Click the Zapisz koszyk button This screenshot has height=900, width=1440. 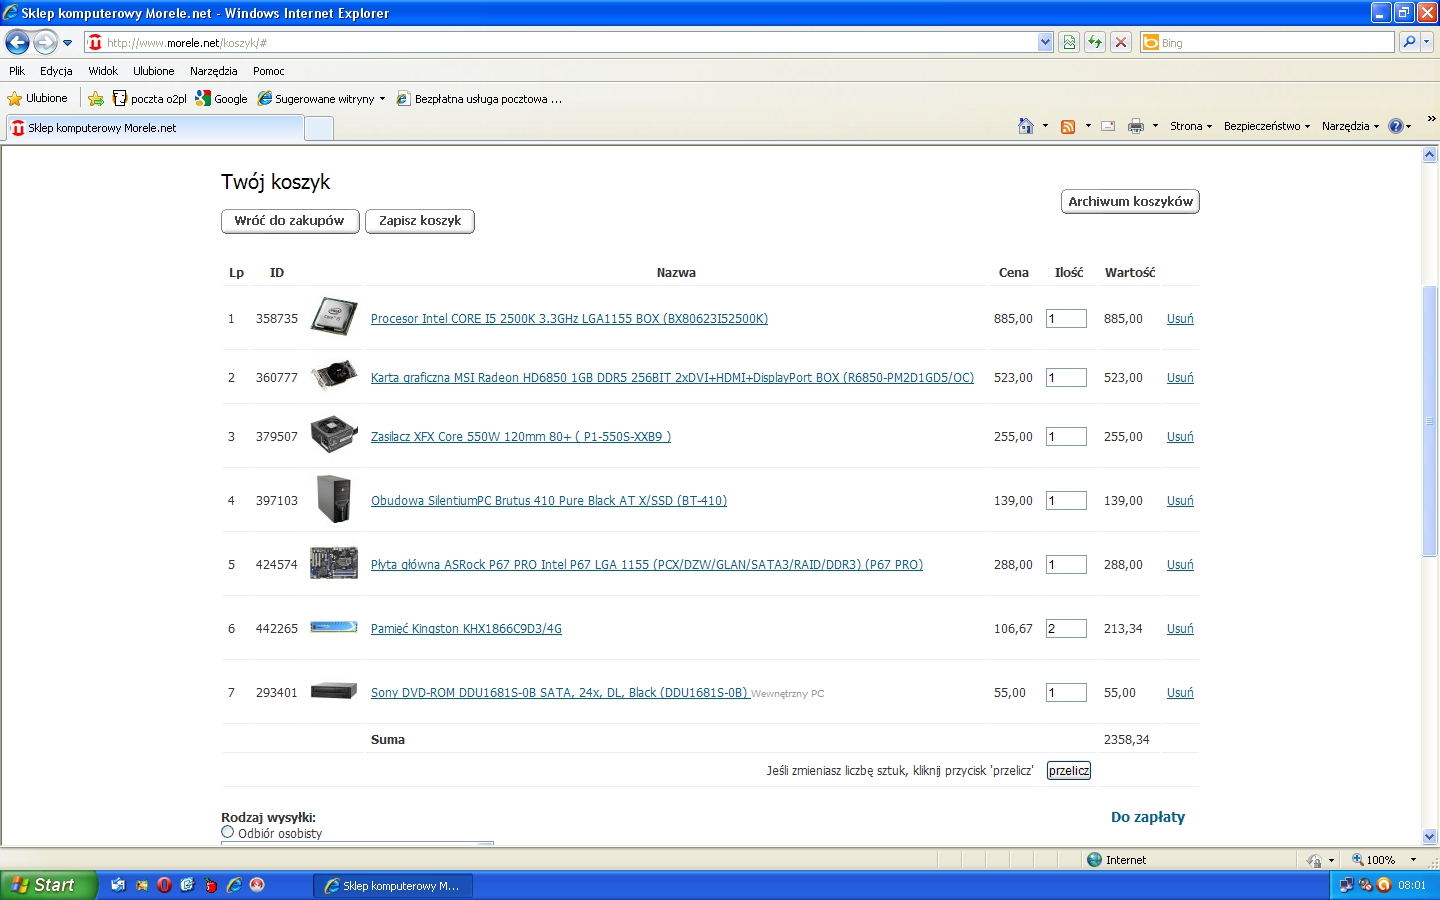click(420, 221)
